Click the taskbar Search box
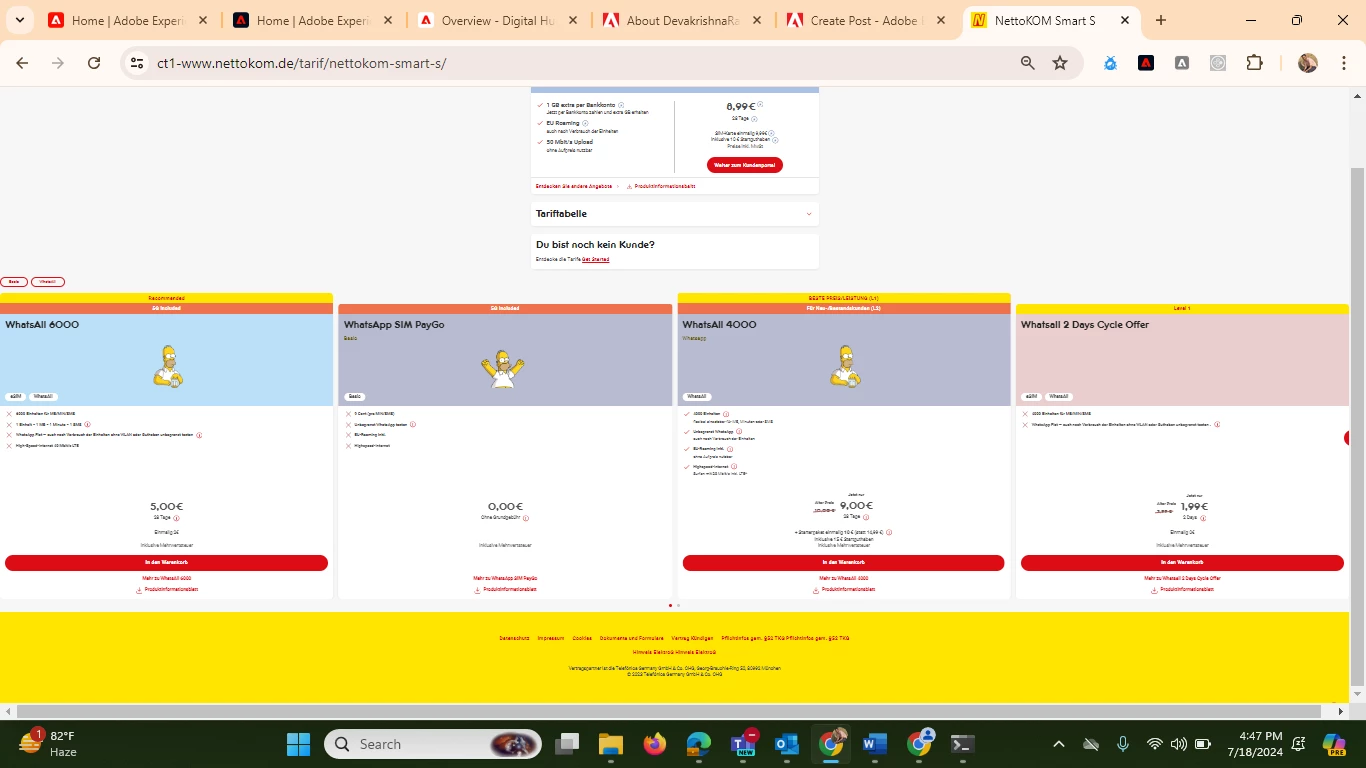 [433, 744]
